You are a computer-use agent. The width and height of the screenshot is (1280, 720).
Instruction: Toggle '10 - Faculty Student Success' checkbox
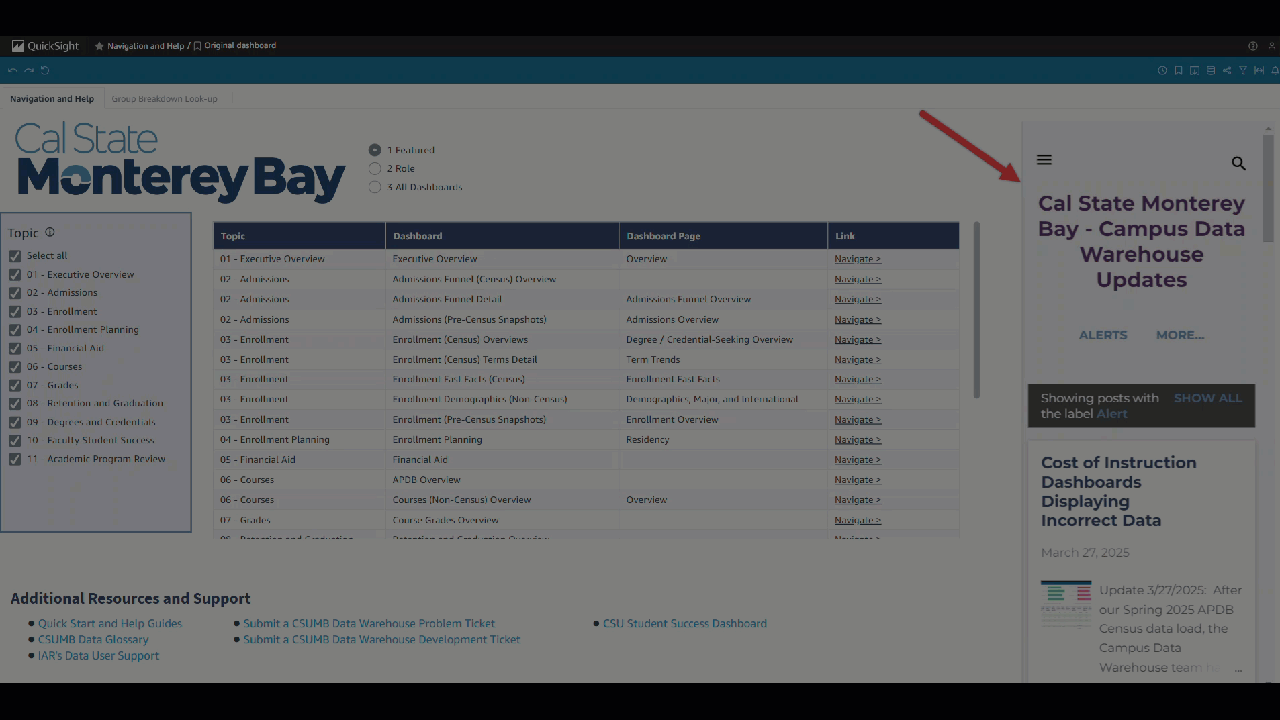15,440
